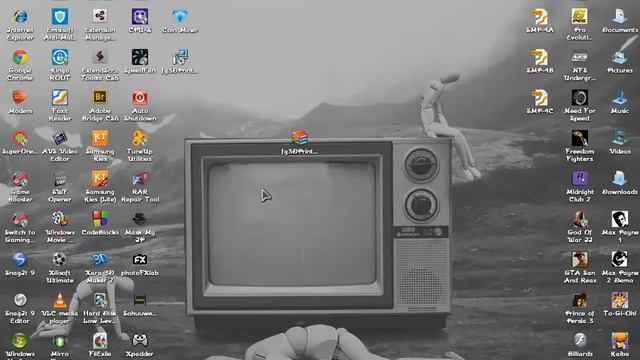This screenshot has width=640, height=360.
Task: Select the fg3DPrint... WinRAR archive above the TV
Action: pos(300,138)
